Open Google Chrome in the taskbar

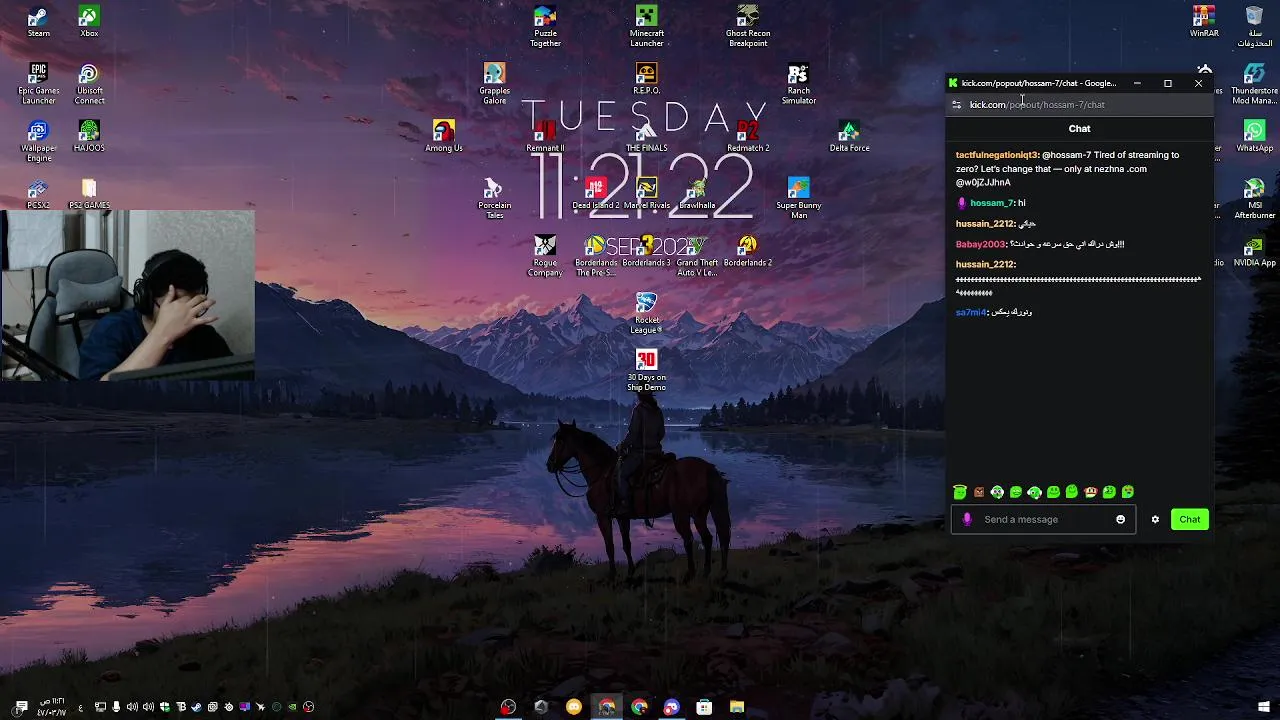pyautogui.click(x=639, y=707)
